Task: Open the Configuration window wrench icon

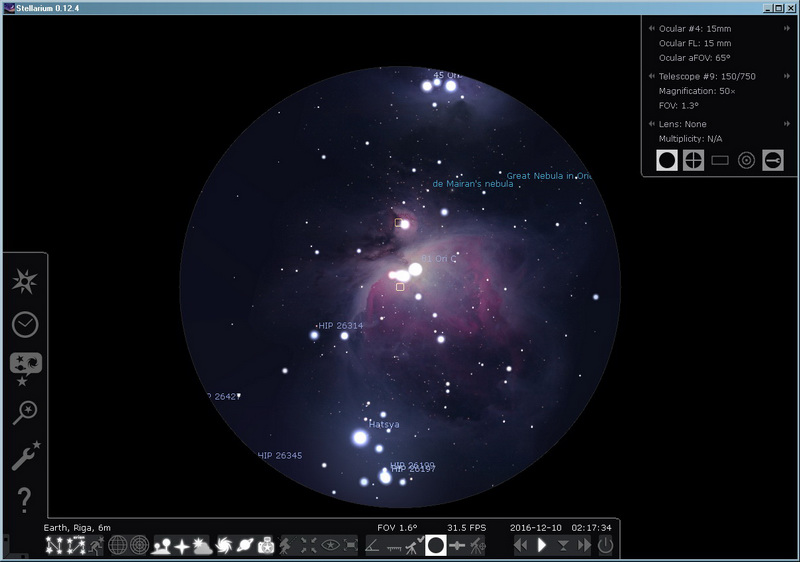Action: [24, 456]
